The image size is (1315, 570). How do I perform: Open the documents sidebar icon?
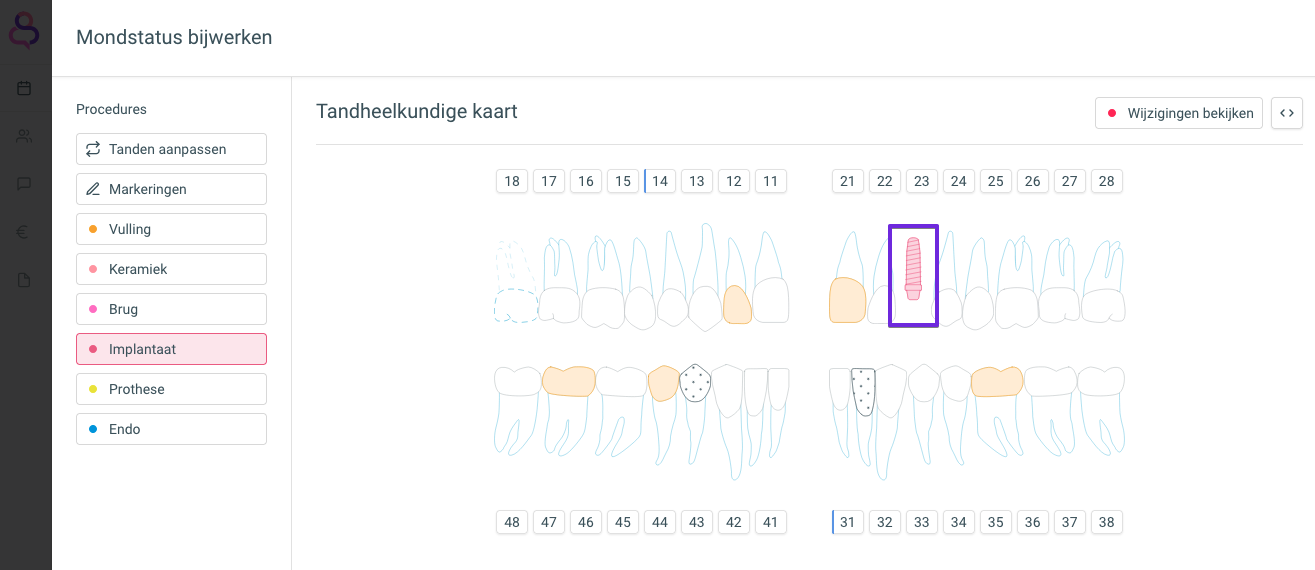[24, 280]
